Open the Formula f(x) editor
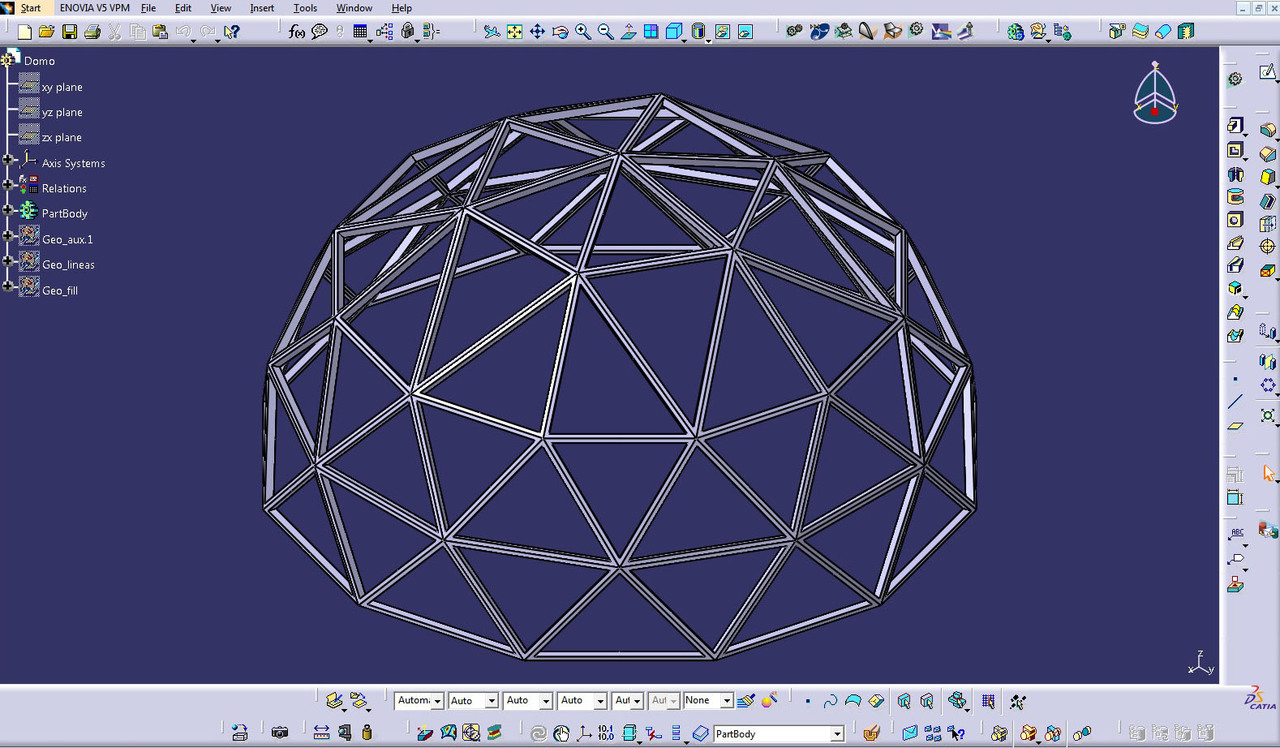This screenshot has height=748, width=1280. click(297, 32)
